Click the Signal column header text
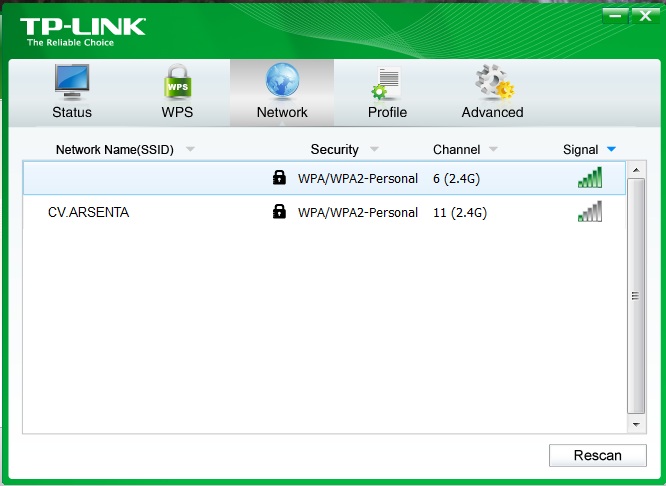666x486 pixels. point(580,150)
